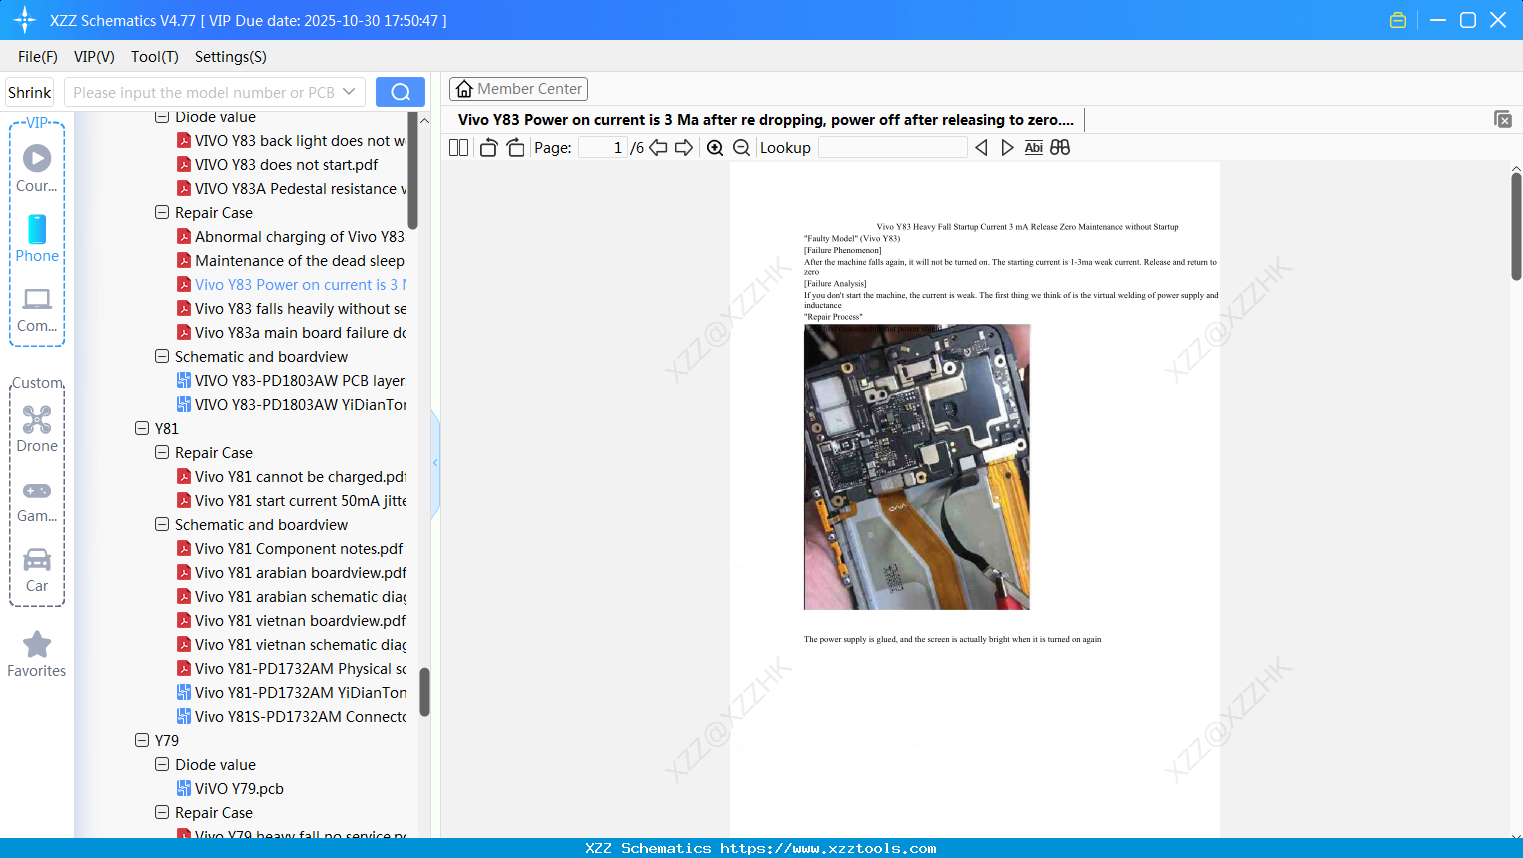Click the document vertical scrollbar thumb
This screenshot has height=858, width=1523.
[x=1516, y=226]
